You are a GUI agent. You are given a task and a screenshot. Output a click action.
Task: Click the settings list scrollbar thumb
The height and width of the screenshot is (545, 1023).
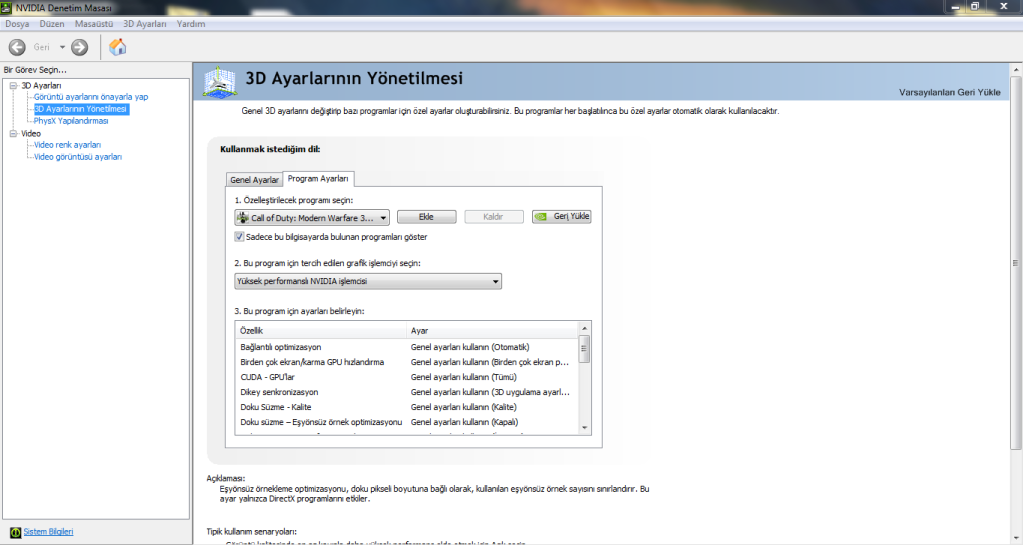(x=585, y=349)
